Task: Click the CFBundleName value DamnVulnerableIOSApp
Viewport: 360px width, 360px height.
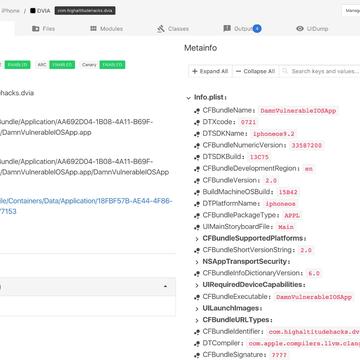Action: click(x=298, y=111)
